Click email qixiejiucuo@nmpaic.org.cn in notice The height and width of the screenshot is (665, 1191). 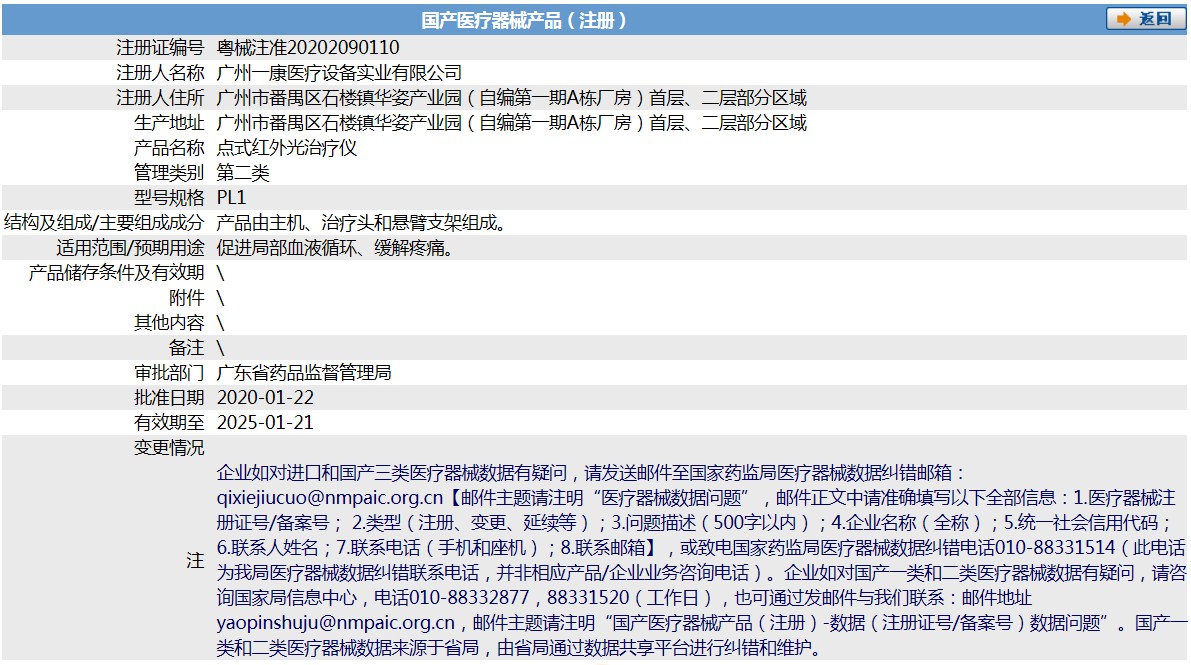[330, 498]
